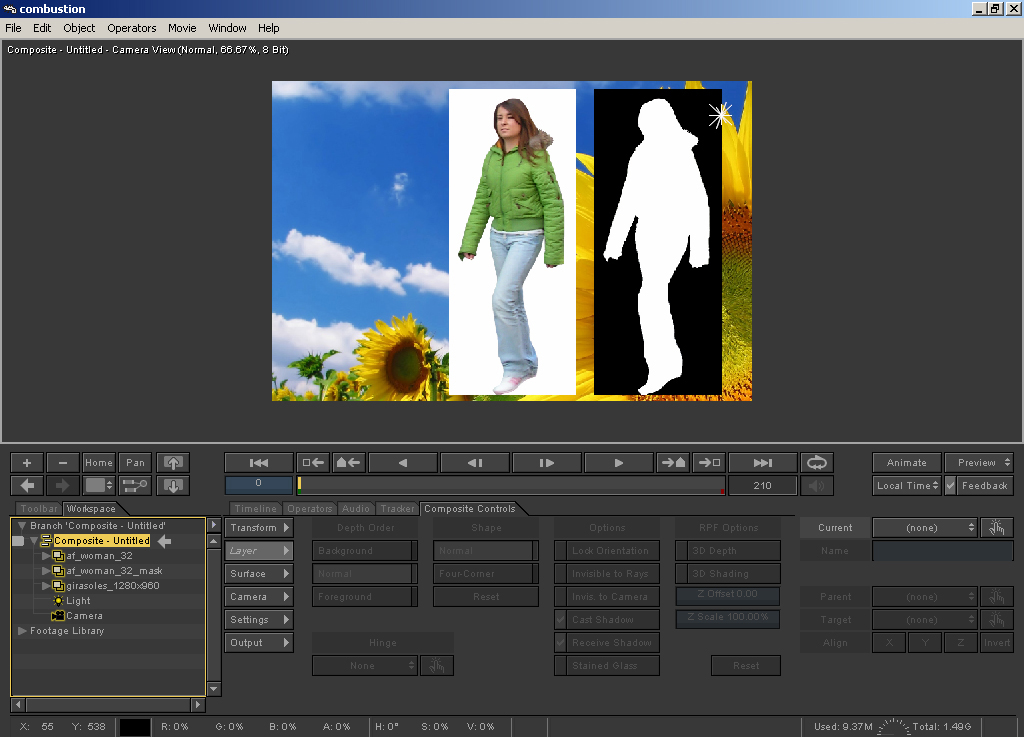Go to the first frame
Screen dimensions: 1024x737
[x=259, y=463]
